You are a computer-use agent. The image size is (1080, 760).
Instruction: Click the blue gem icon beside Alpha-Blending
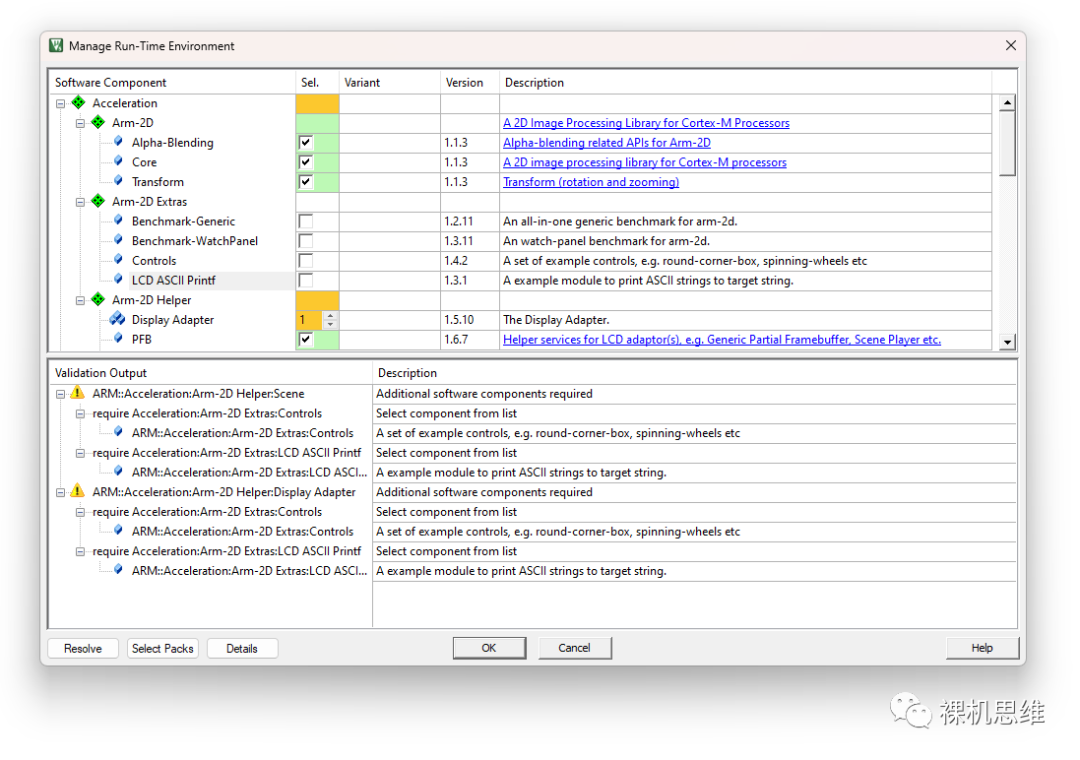118,142
